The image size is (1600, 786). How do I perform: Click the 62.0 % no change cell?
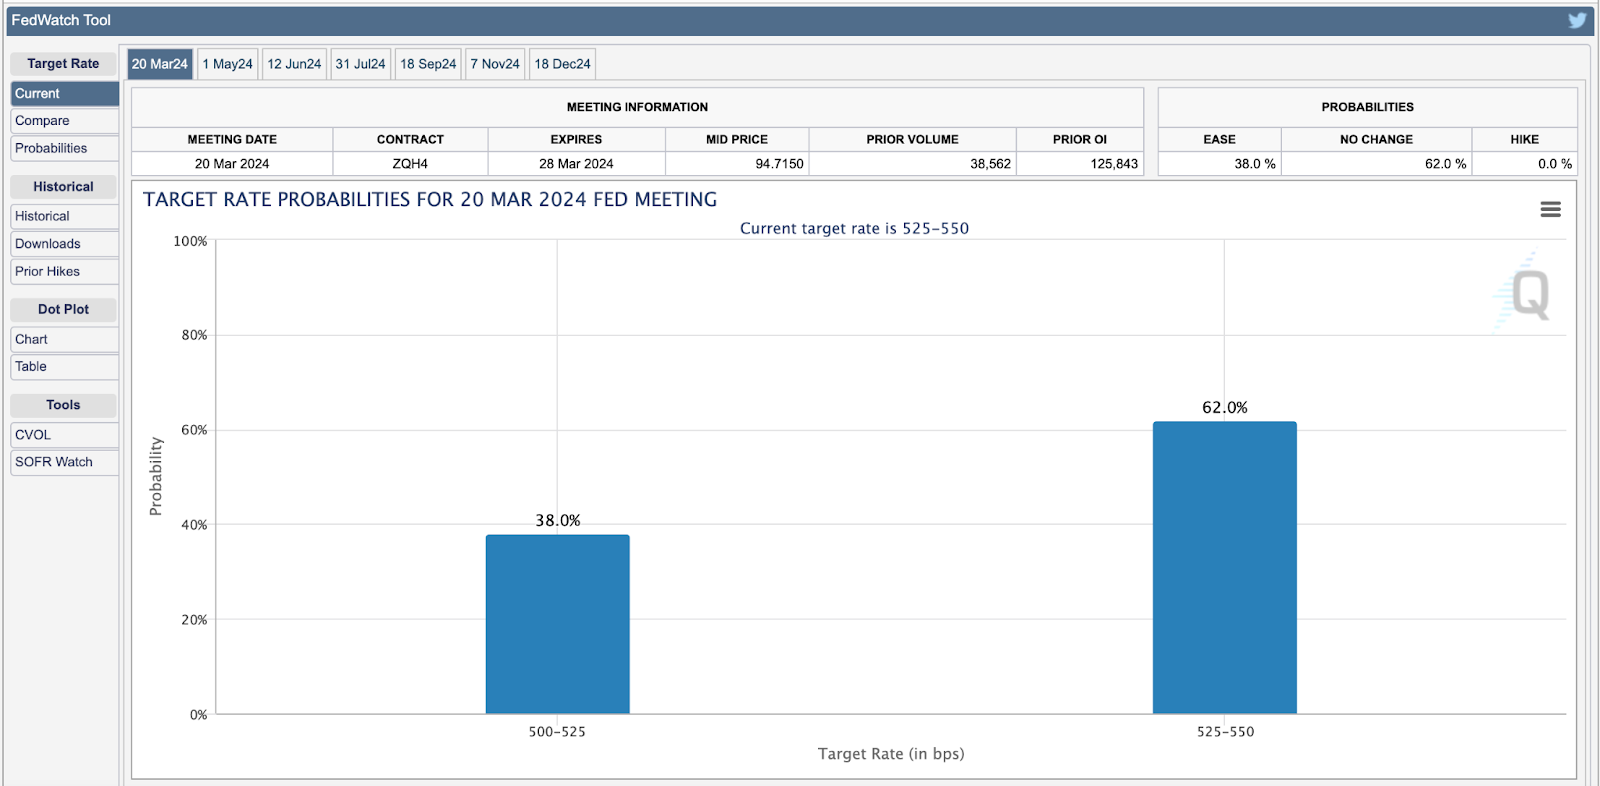pyautogui.click(x=1376, y=164)
